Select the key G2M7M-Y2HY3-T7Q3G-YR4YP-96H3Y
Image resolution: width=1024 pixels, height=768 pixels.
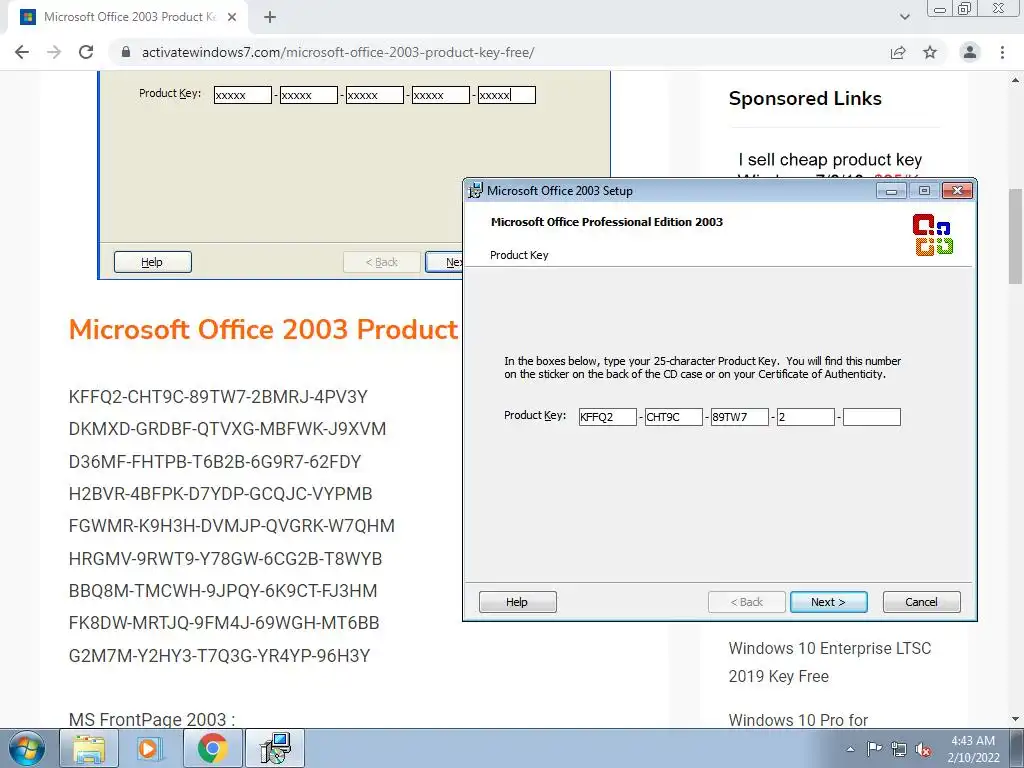click(219, 656)
